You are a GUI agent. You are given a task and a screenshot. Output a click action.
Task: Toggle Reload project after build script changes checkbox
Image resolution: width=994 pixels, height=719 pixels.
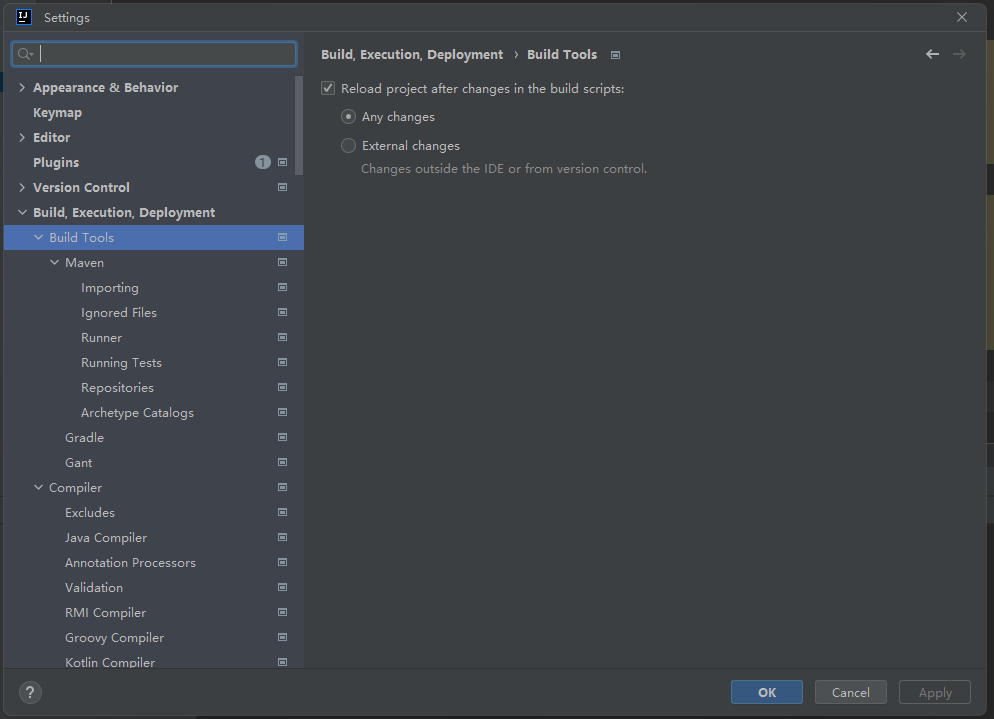click(x=328, y=88)
